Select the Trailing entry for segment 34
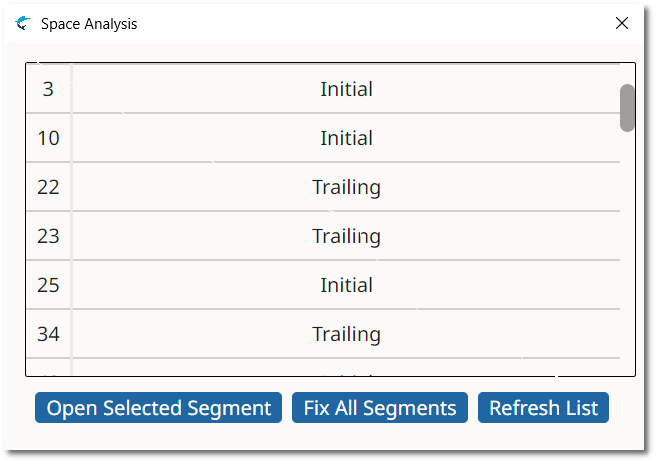This screenshot has width=656, height=462. pos(346,334)
